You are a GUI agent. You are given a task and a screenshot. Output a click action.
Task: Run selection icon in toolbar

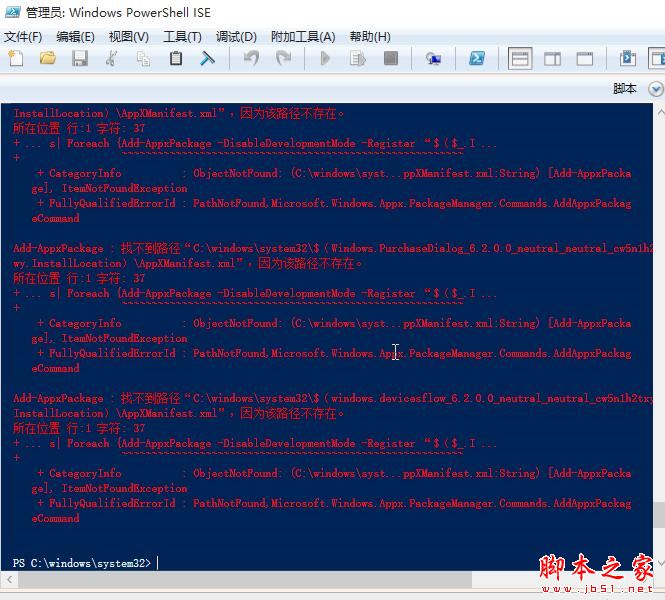point(358,58)
